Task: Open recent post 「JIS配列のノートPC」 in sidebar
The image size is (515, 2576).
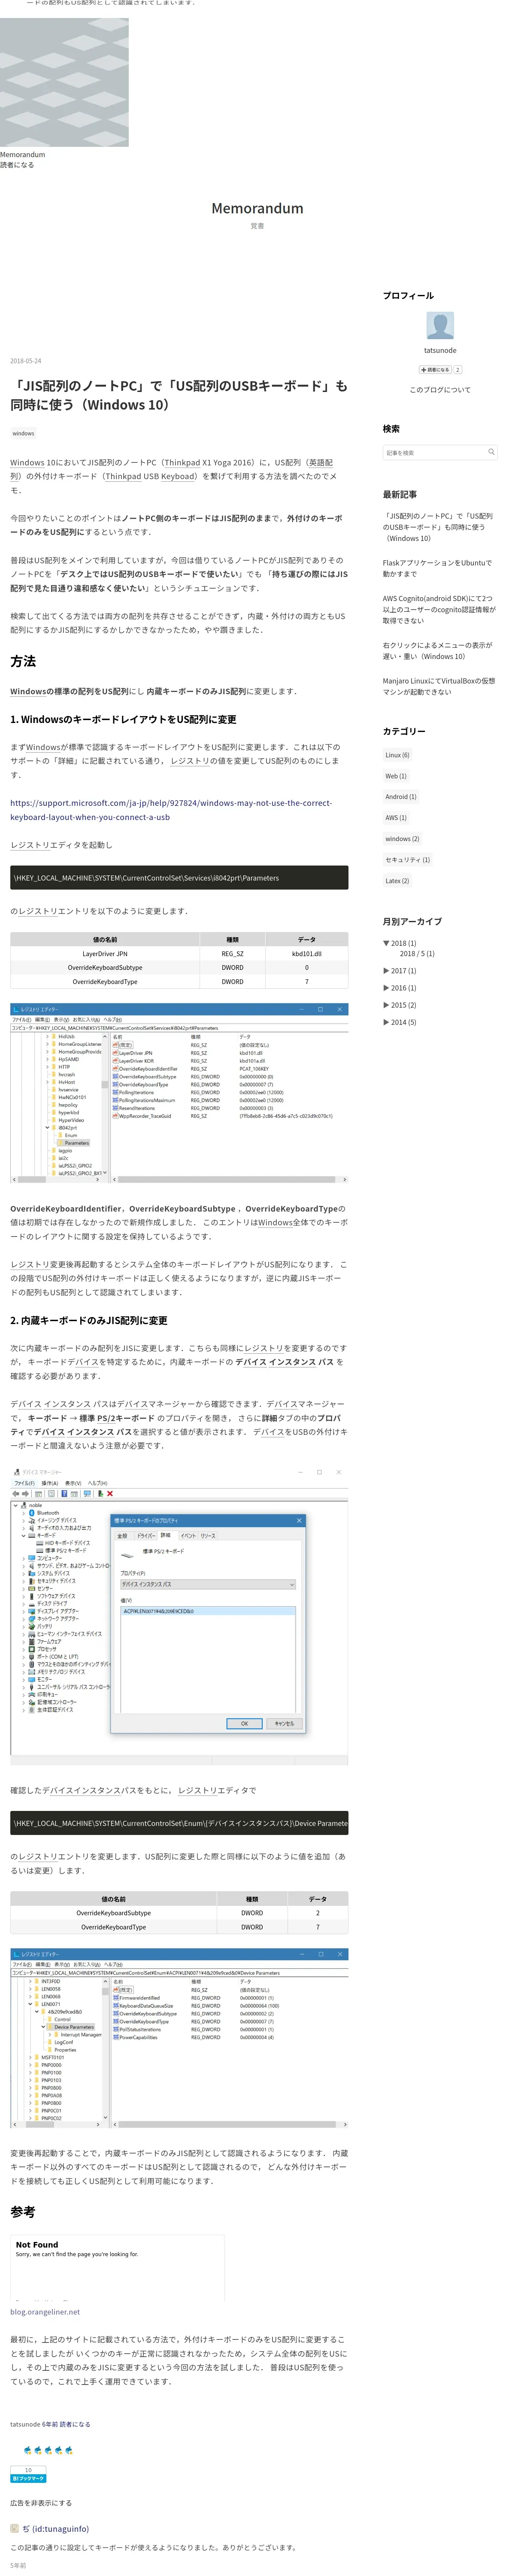Action: [x=438, y=527]
